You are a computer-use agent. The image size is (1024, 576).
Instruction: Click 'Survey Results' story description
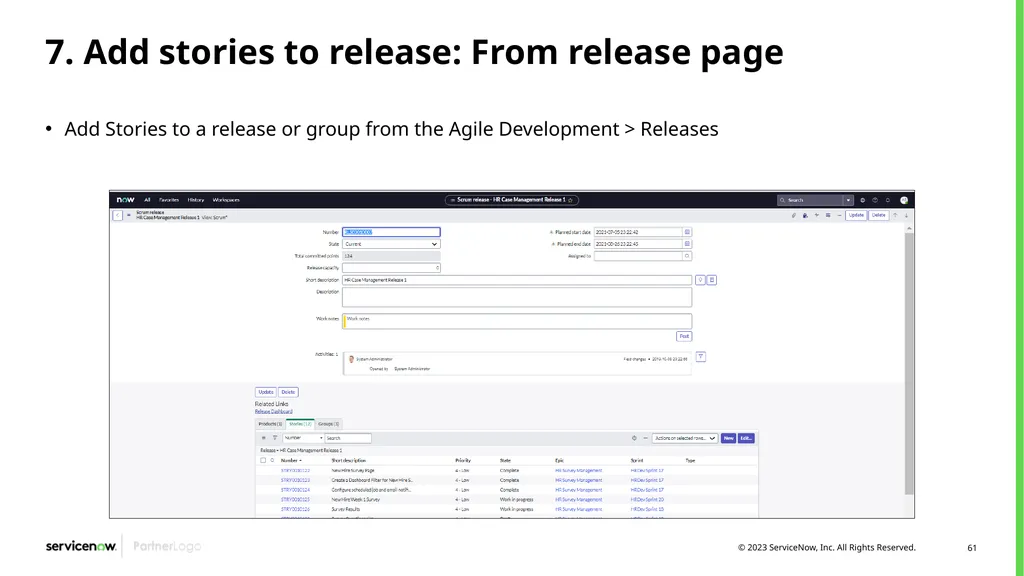tap(345, 509)
